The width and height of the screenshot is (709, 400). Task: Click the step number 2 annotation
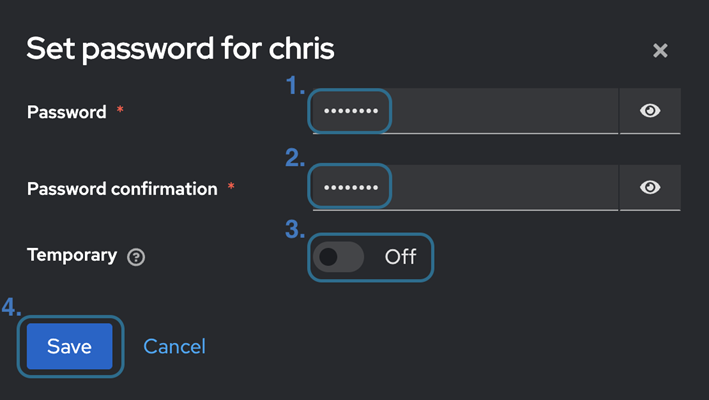pyautogui.click(x=294, y=157)
